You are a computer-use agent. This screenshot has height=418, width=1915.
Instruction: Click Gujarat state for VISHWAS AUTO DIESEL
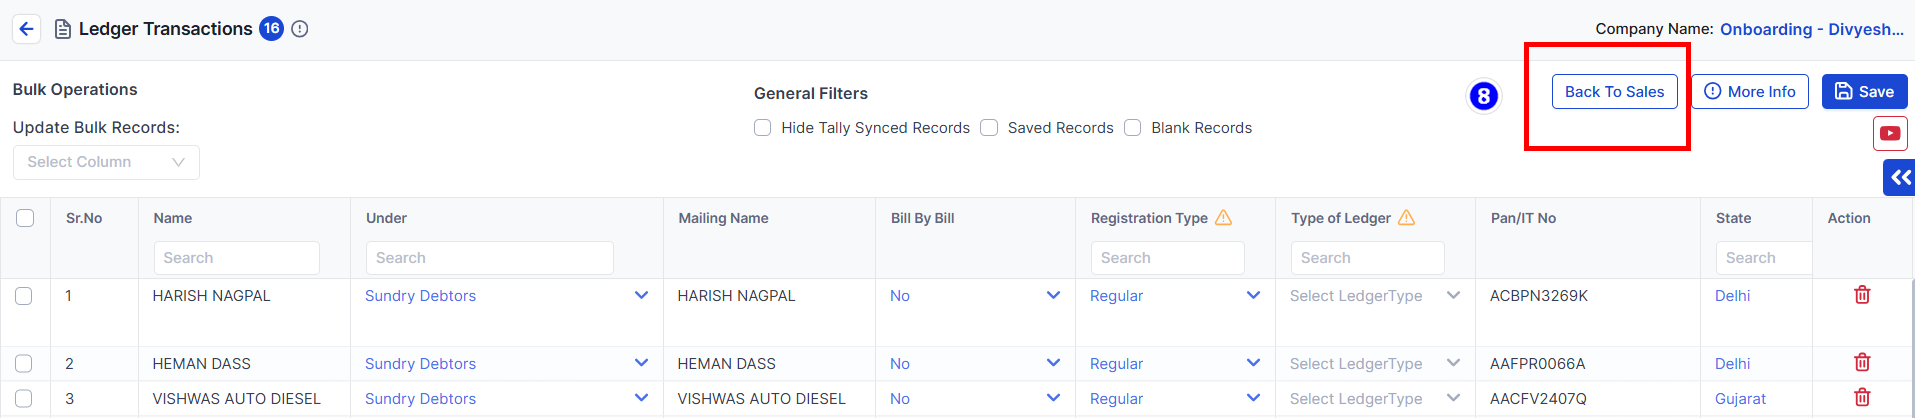(1740, 399)
